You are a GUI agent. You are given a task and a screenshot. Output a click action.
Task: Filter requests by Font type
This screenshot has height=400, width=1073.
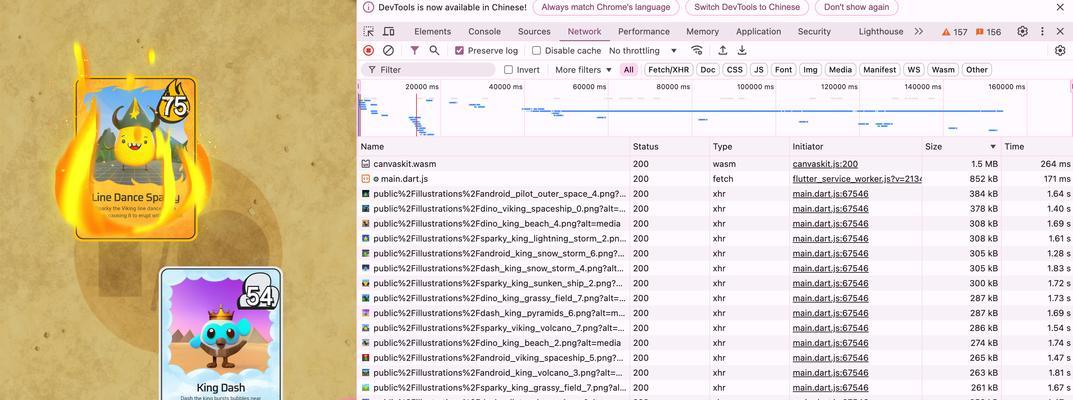click(784, 70)
